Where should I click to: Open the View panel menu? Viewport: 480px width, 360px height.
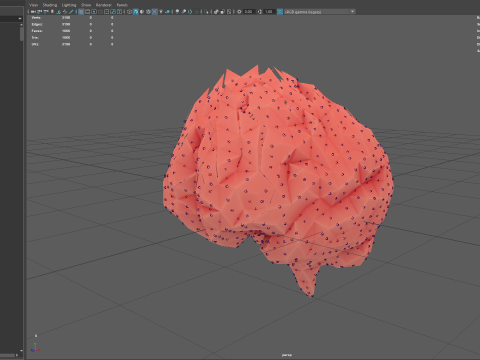click(x=33, y=5)
